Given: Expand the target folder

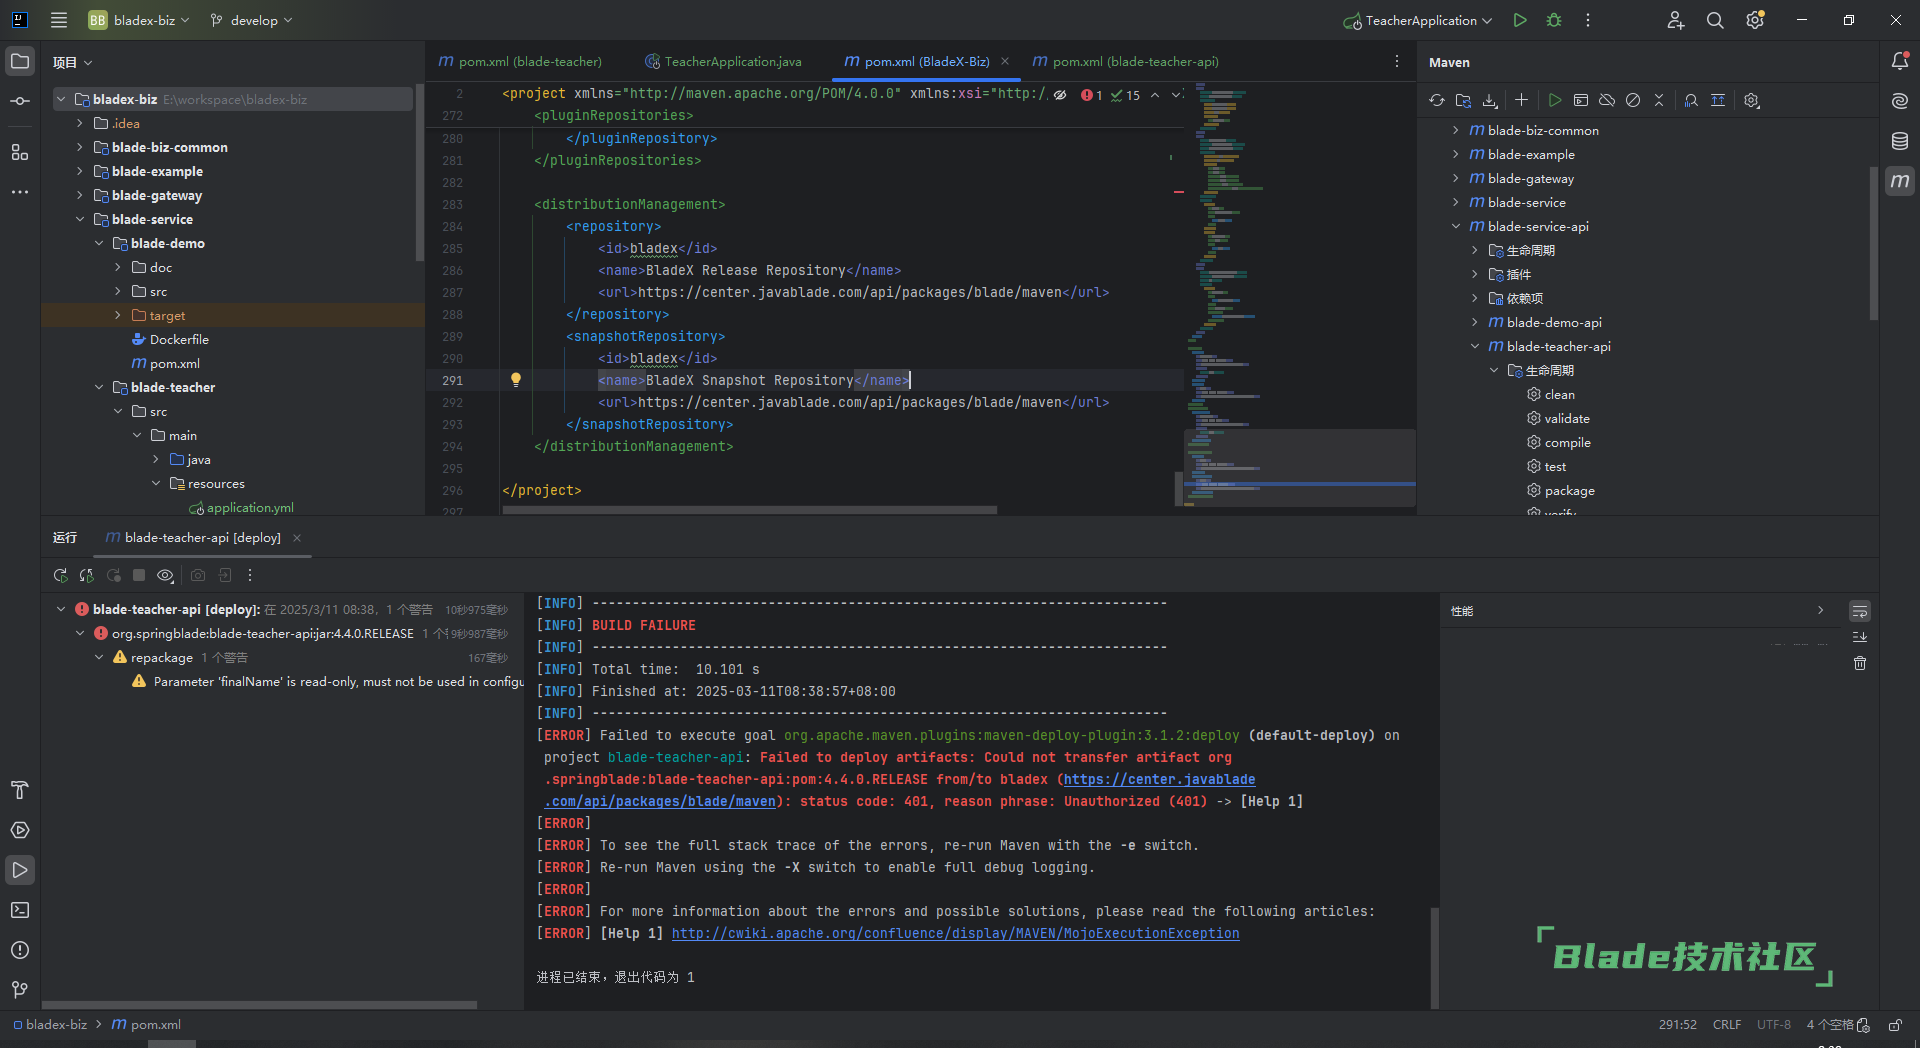Looking at the screenshot, I should [118, 315].
